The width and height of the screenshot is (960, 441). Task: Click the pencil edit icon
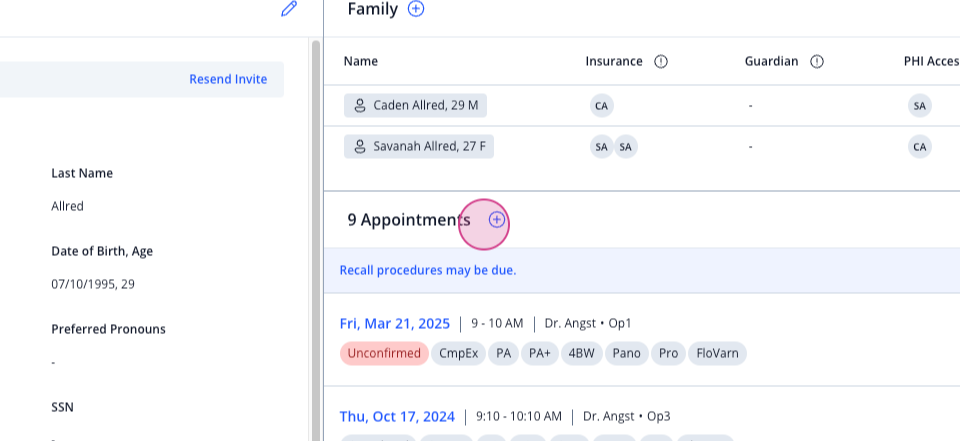288,9
